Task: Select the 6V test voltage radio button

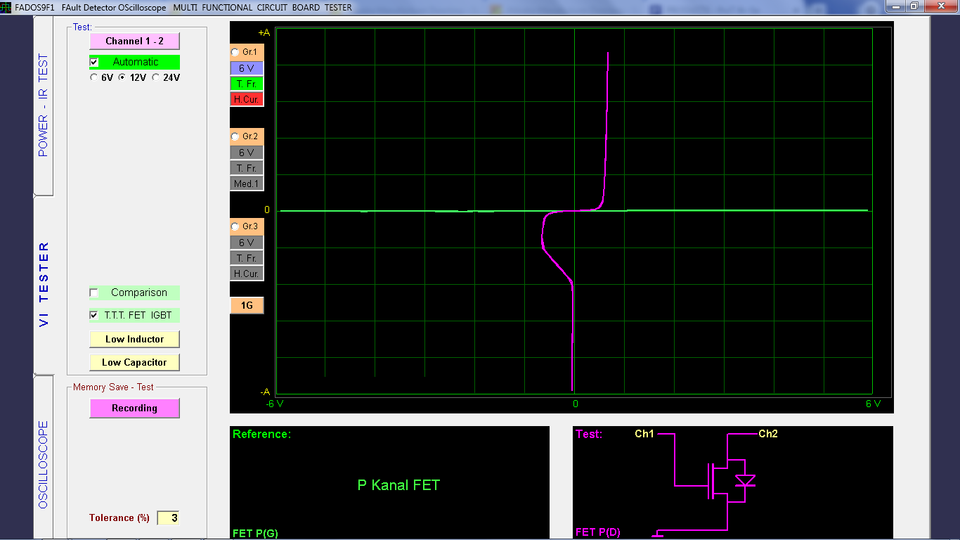Action: 94,77
